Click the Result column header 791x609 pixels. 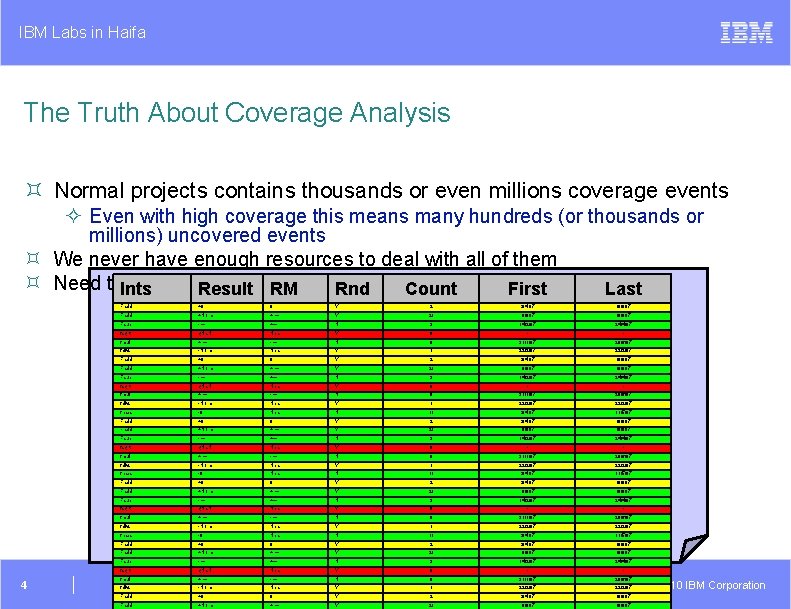pos(227,289)
